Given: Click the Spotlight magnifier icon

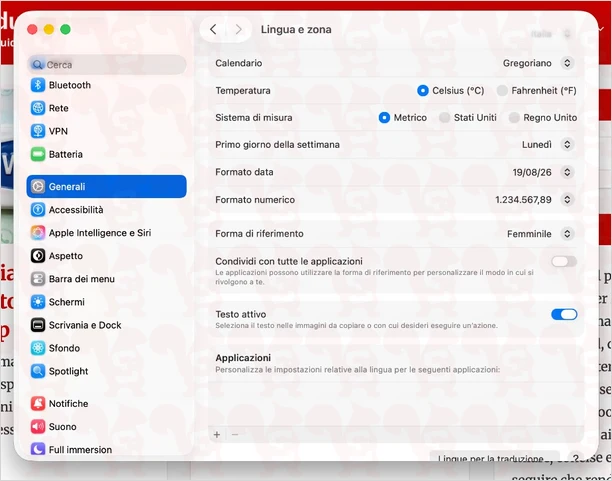Looking at the screenshot, I should coord(38,371).
